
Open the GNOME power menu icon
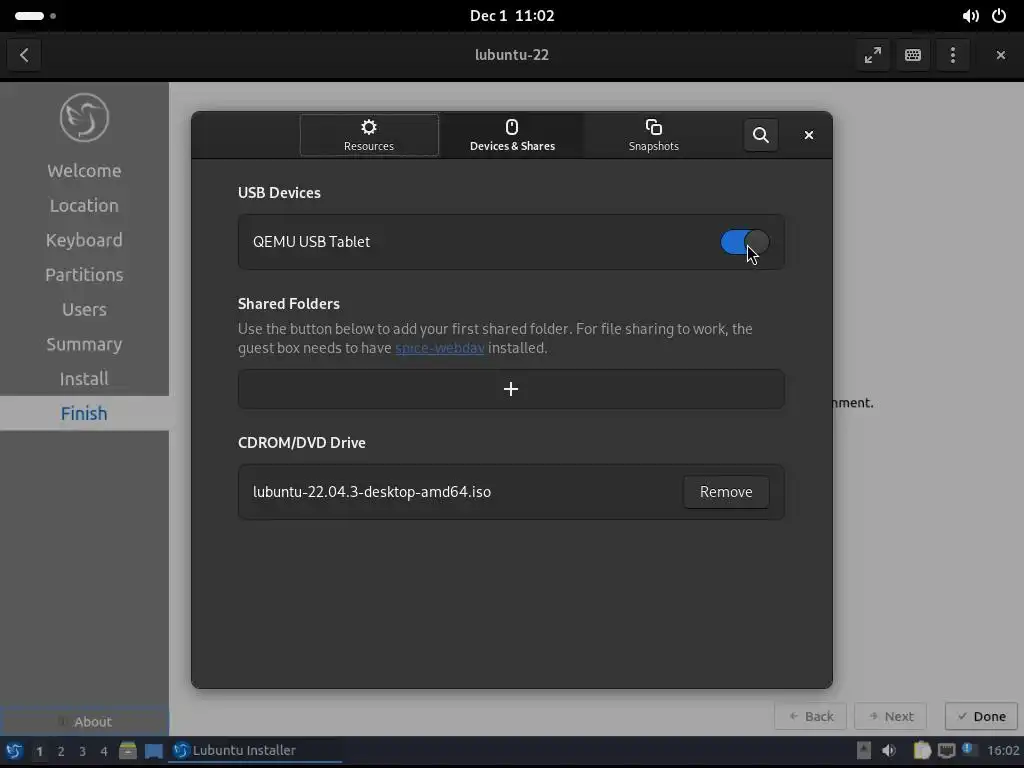tap(999, 16)
